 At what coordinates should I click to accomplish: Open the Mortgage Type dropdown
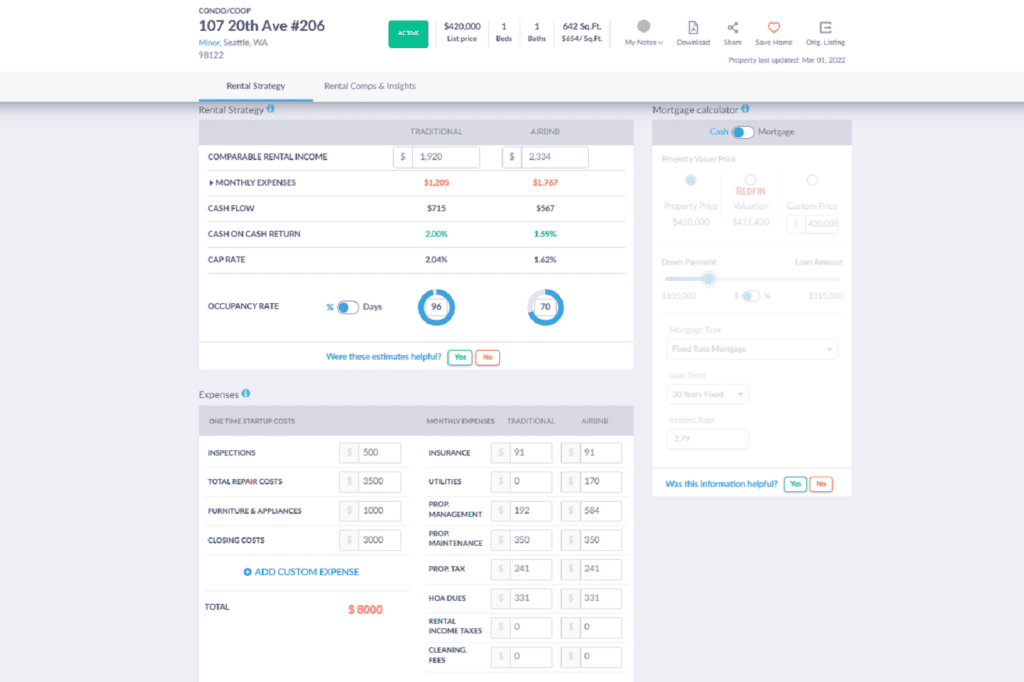(x=751, y=349)
